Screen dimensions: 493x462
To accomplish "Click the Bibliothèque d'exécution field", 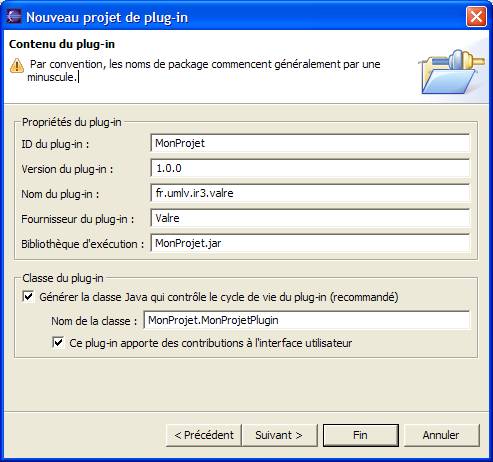I will (310, 243).
